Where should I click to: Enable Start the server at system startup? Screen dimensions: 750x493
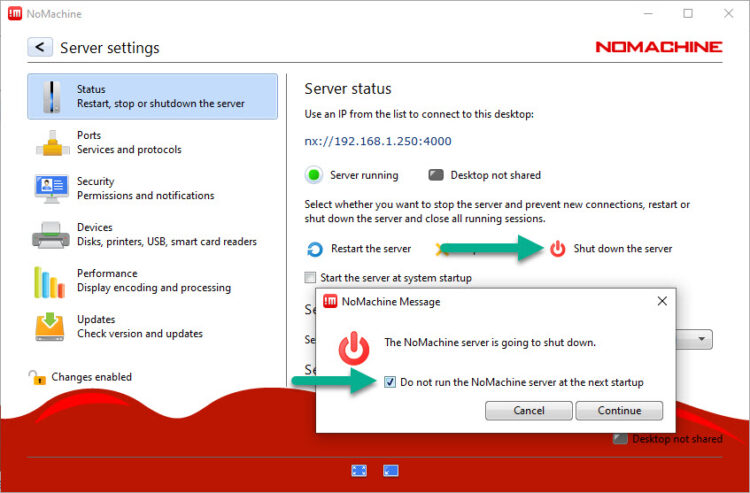pyautogui.click(x=311, y=278)
